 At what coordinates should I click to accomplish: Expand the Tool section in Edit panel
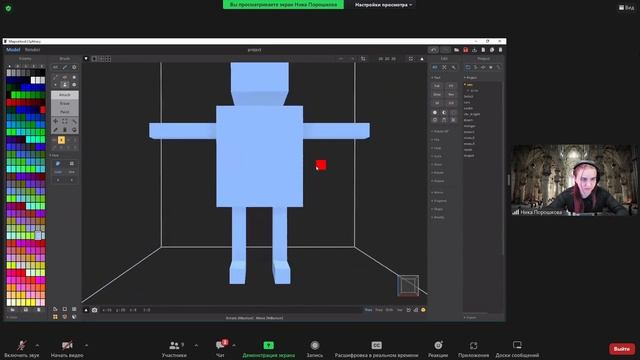click(436, 78)
